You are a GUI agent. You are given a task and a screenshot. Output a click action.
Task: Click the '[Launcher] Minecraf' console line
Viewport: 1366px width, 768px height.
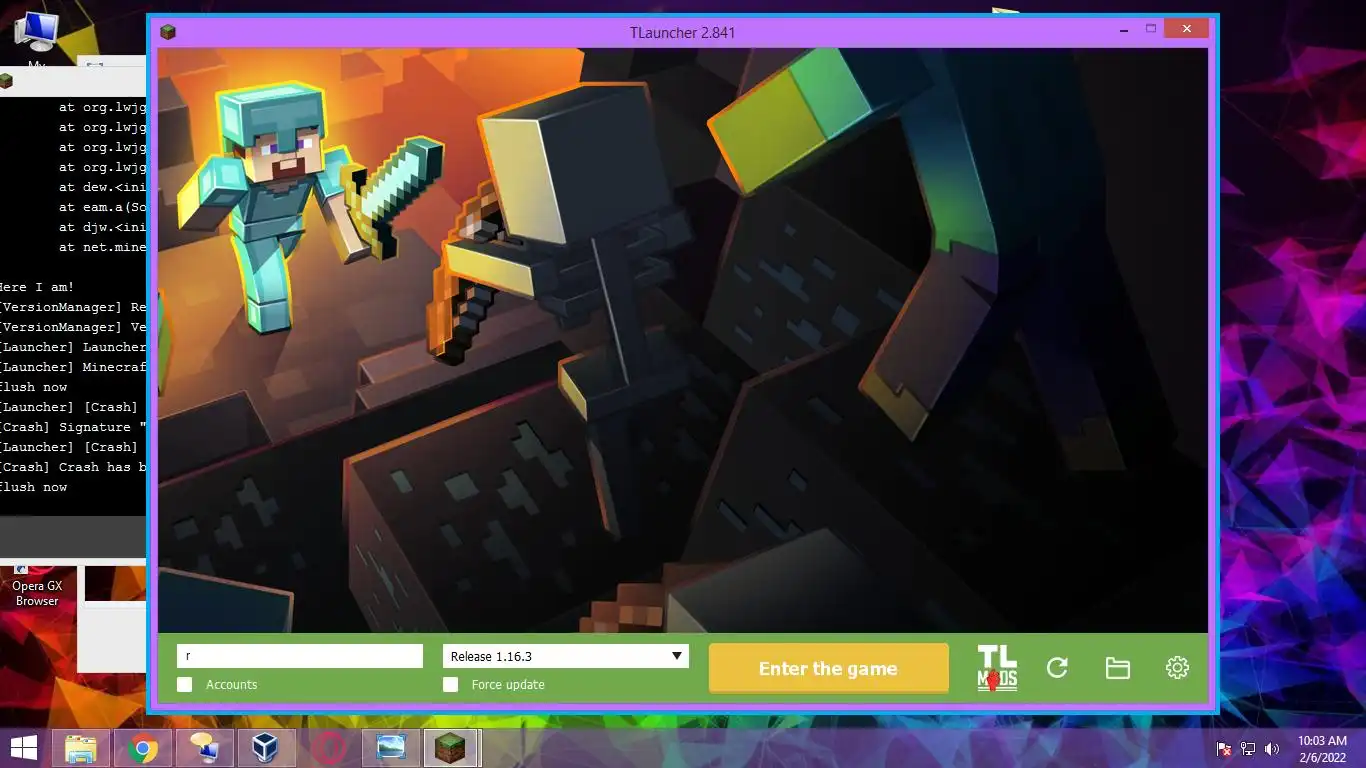73,367
